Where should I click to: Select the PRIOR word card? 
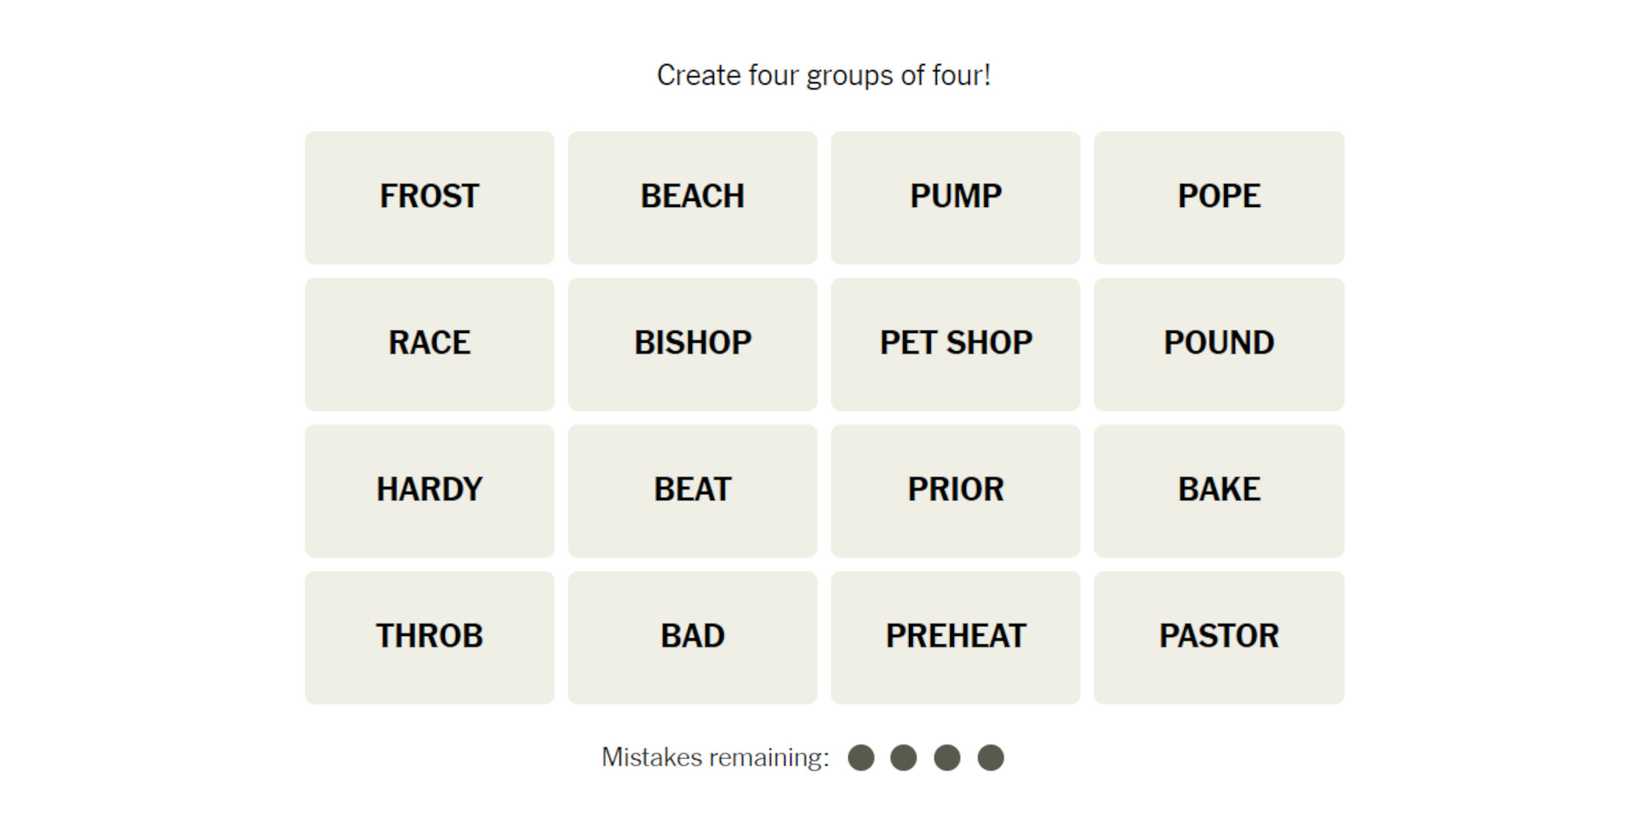(955, 490)
